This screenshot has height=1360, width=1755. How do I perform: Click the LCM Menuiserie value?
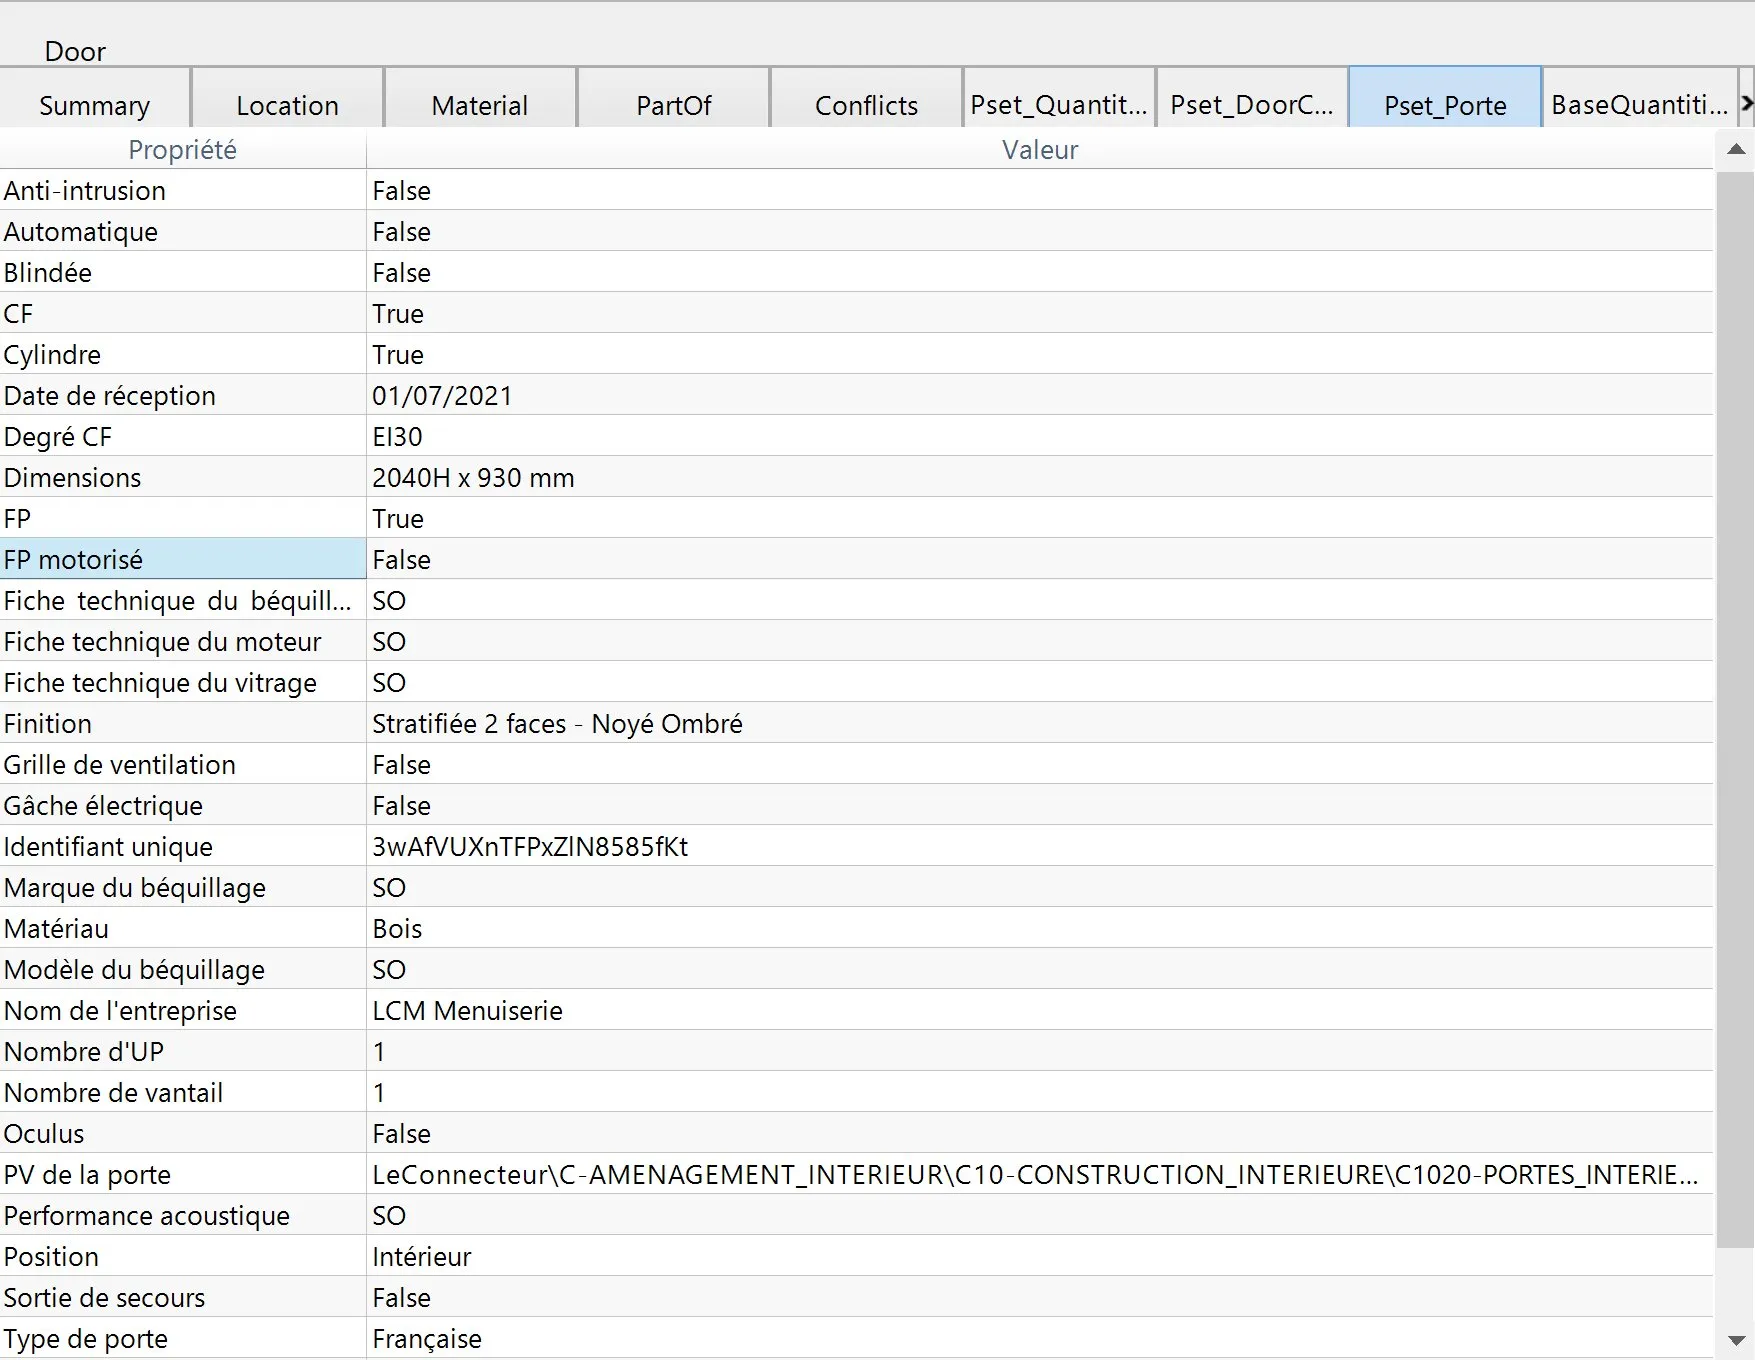pos(467,1010)
